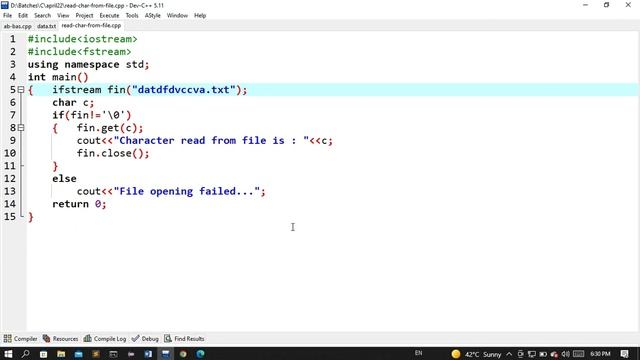Click the 42°C Sunny weather widget

476,354
